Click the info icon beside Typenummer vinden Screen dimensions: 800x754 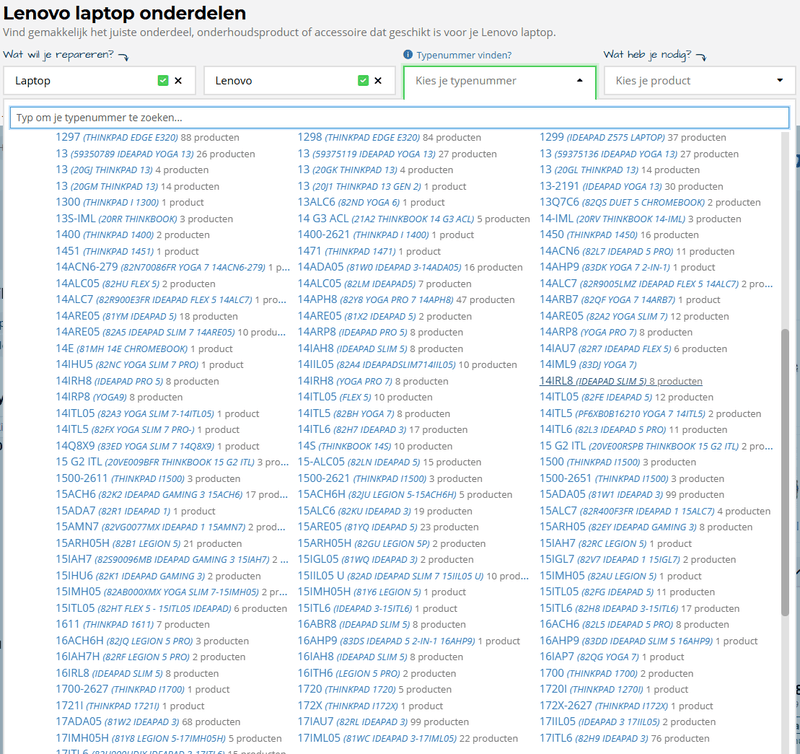point(408,55)
